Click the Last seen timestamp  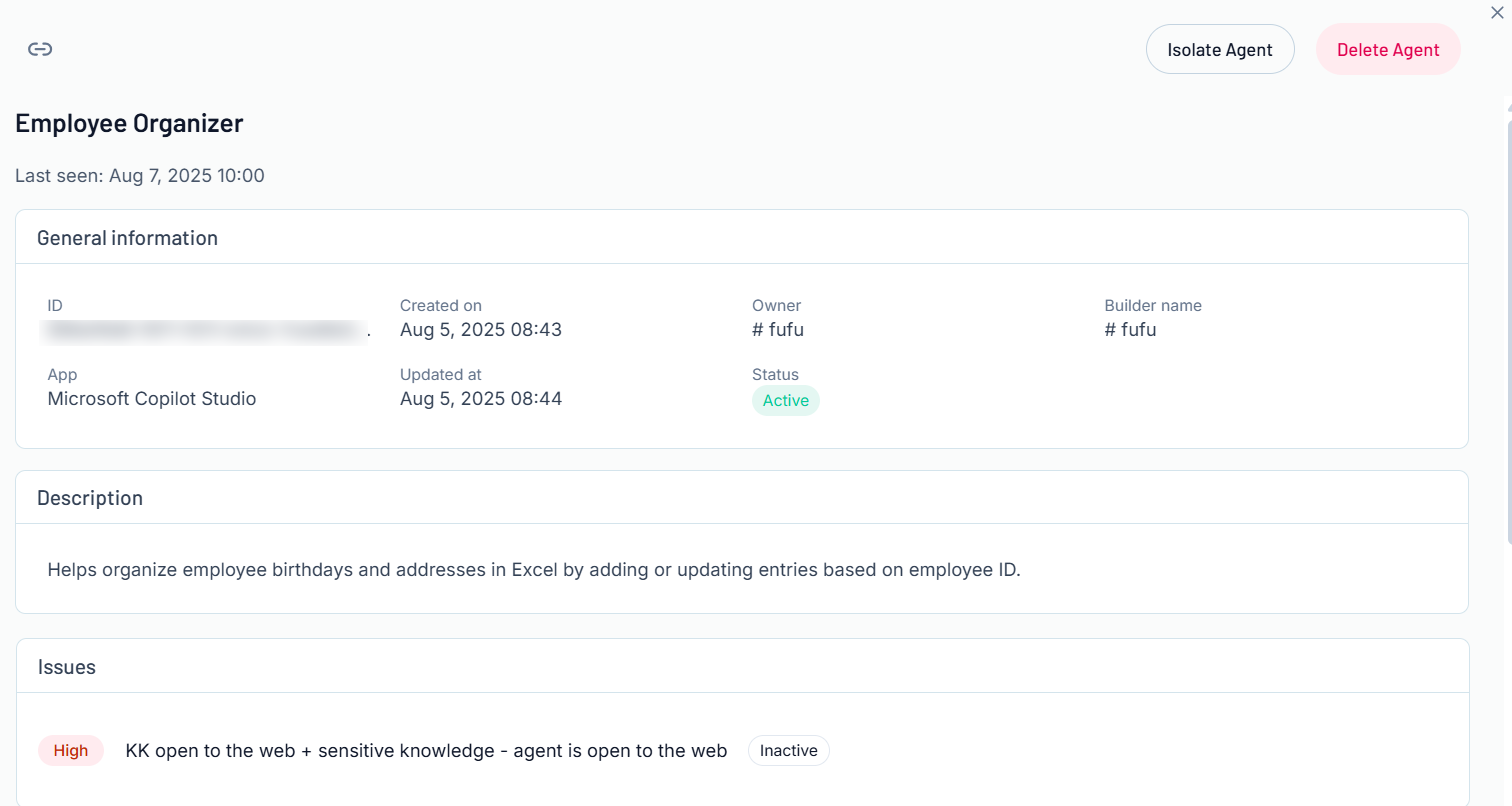(140, 176)
